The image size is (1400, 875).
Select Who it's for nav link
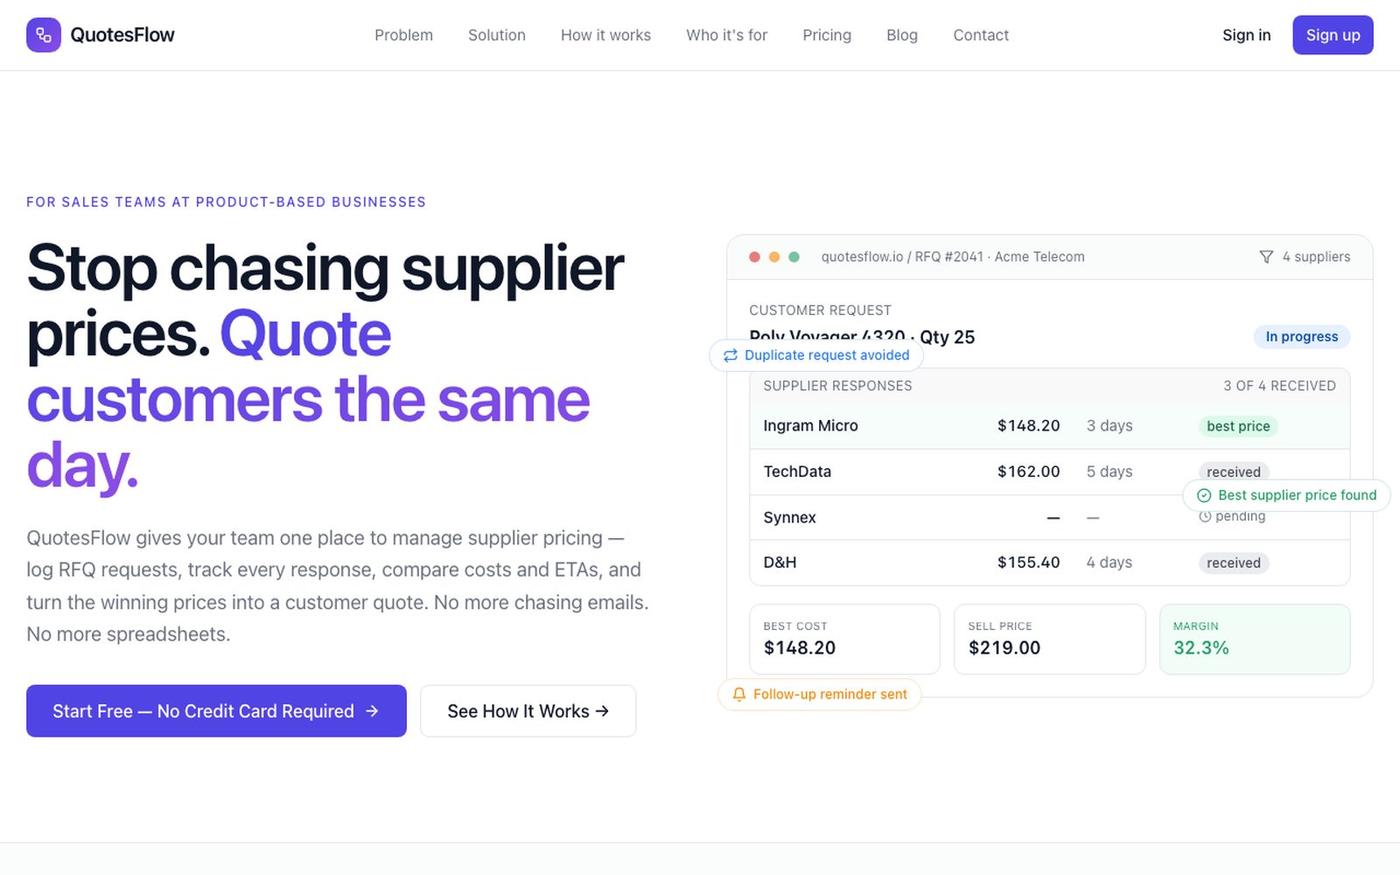coord(727,35)
